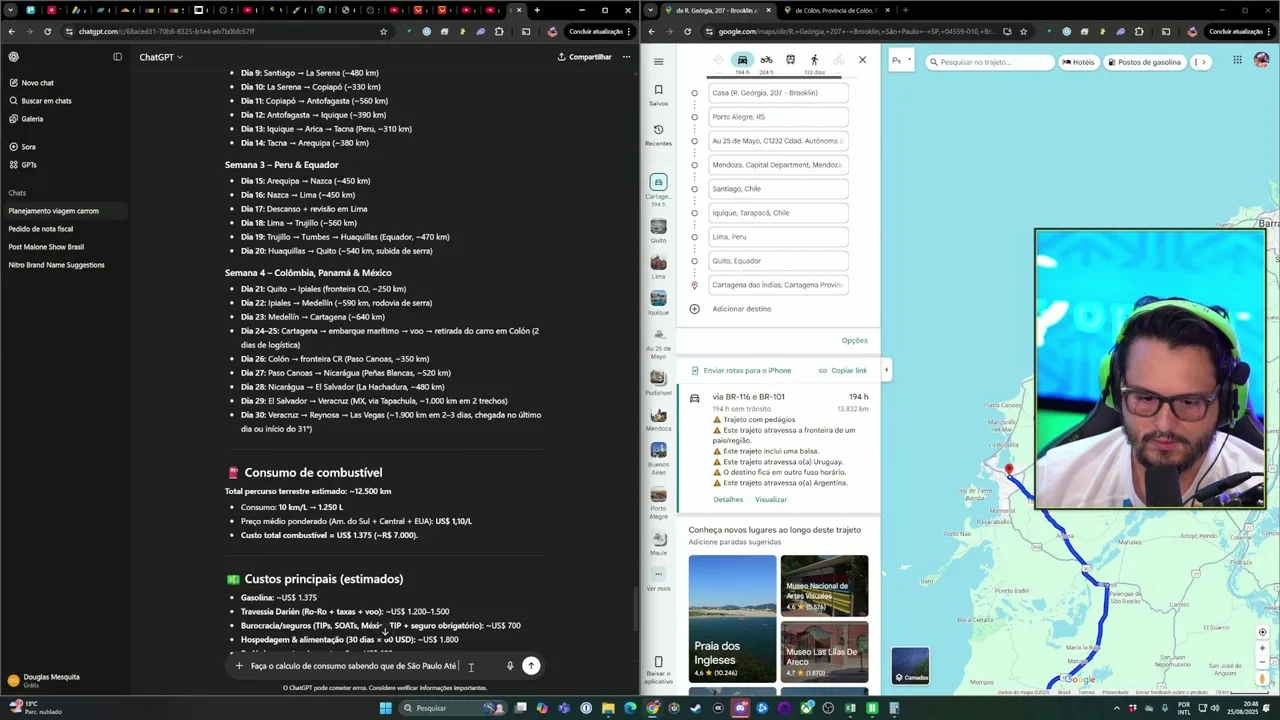Select public transit travel mode
The width and height of the screenshot is (1280, 720).
coord(790,60)
